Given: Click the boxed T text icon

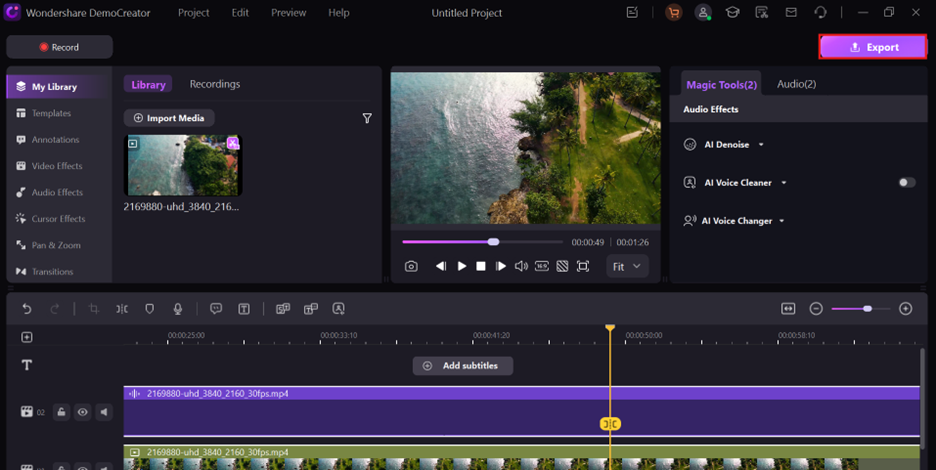Looking at the screenshot, I should tap(244, 309).
